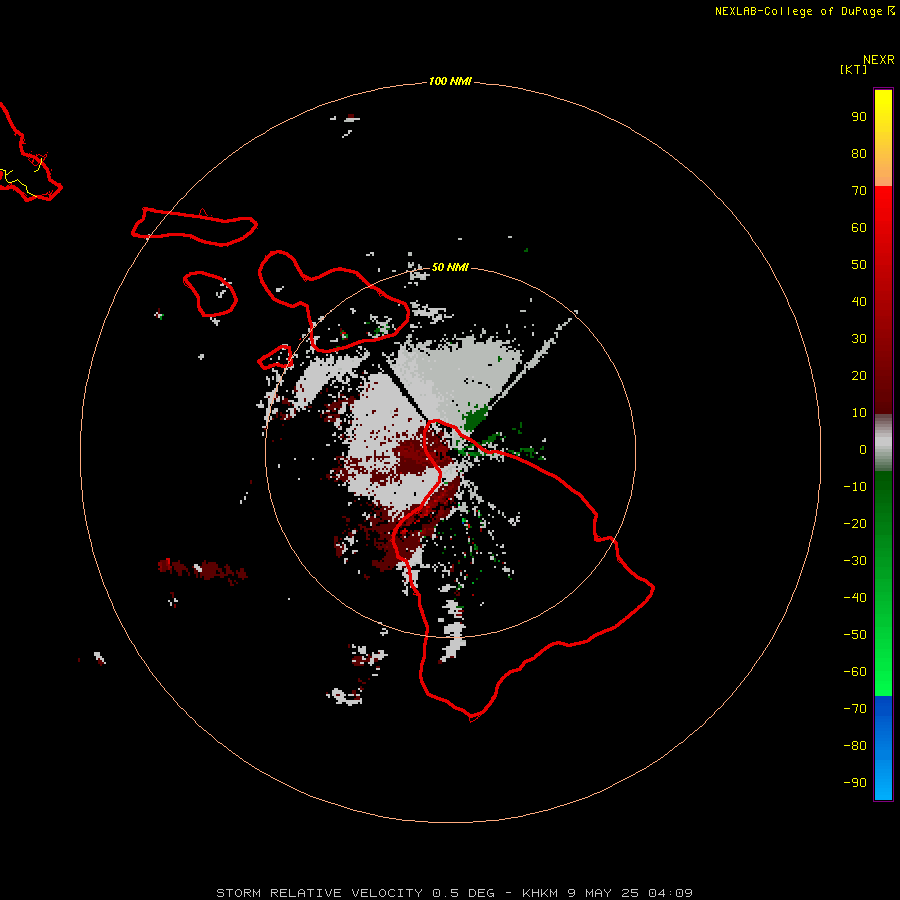Click the -70 value on the velocity scale
Viewport: 900px width, 900px height.
pyautogui.click(x=855, y=708)
